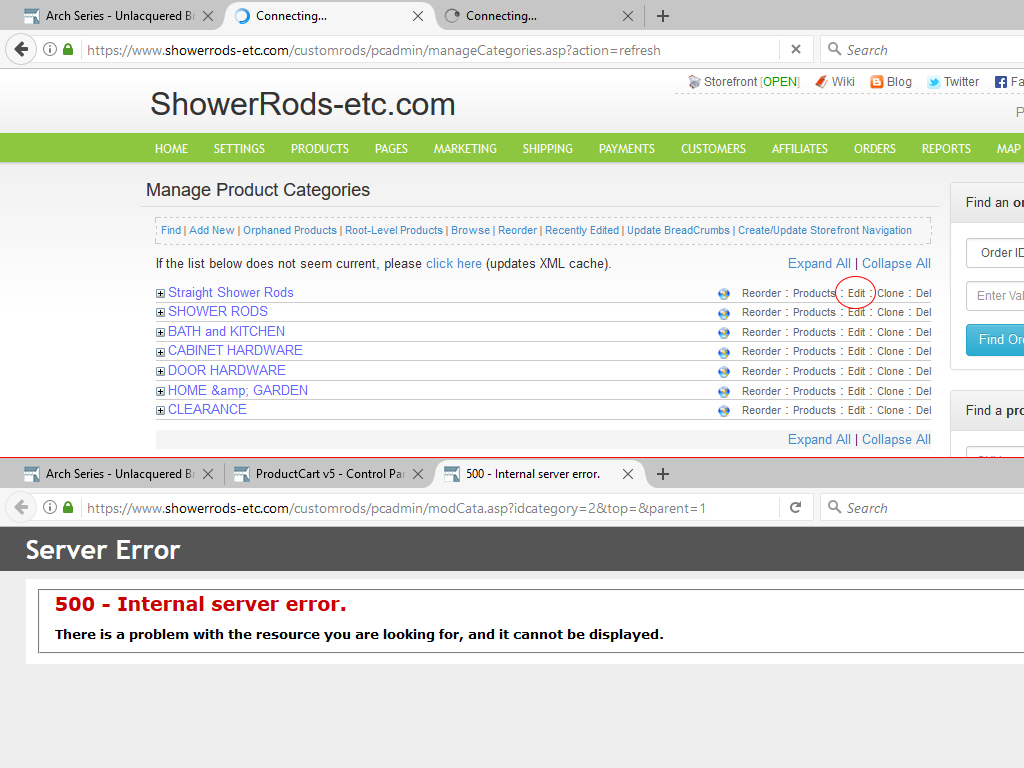Focus the Order ID input field
Viewport: 1024px width, 768px height.
click(x=995, y=253)
